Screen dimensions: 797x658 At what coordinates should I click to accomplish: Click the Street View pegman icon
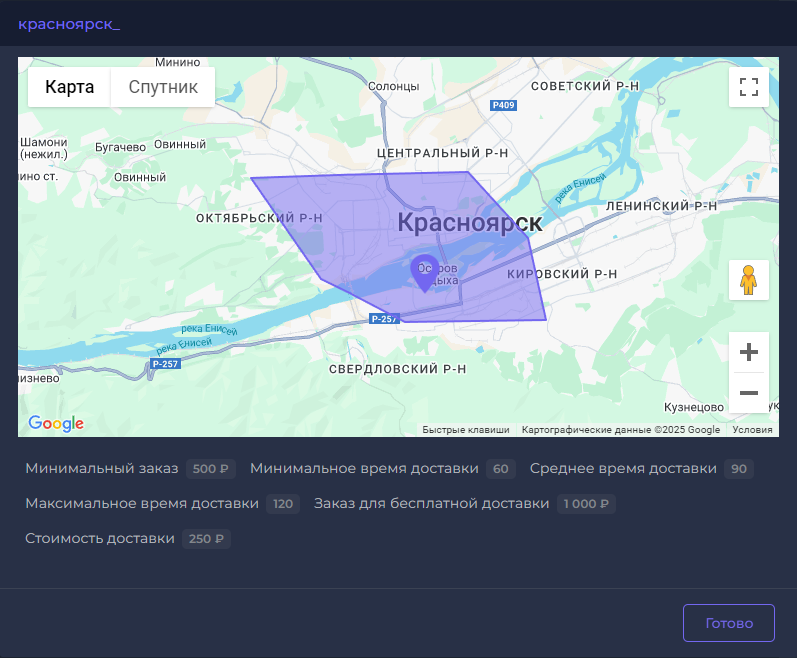pyautogui.click(x=748, y=280)
